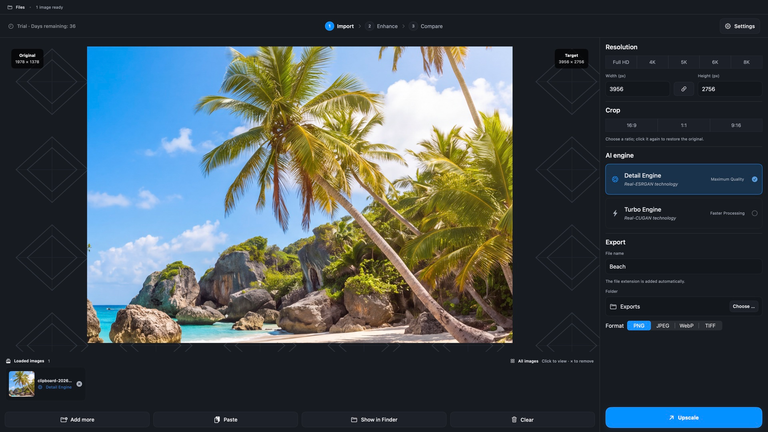Viewport: 768px width, 432px height.
Task: Set export format to JPEG
Action: pyautogui.click(x=662, y=326)
